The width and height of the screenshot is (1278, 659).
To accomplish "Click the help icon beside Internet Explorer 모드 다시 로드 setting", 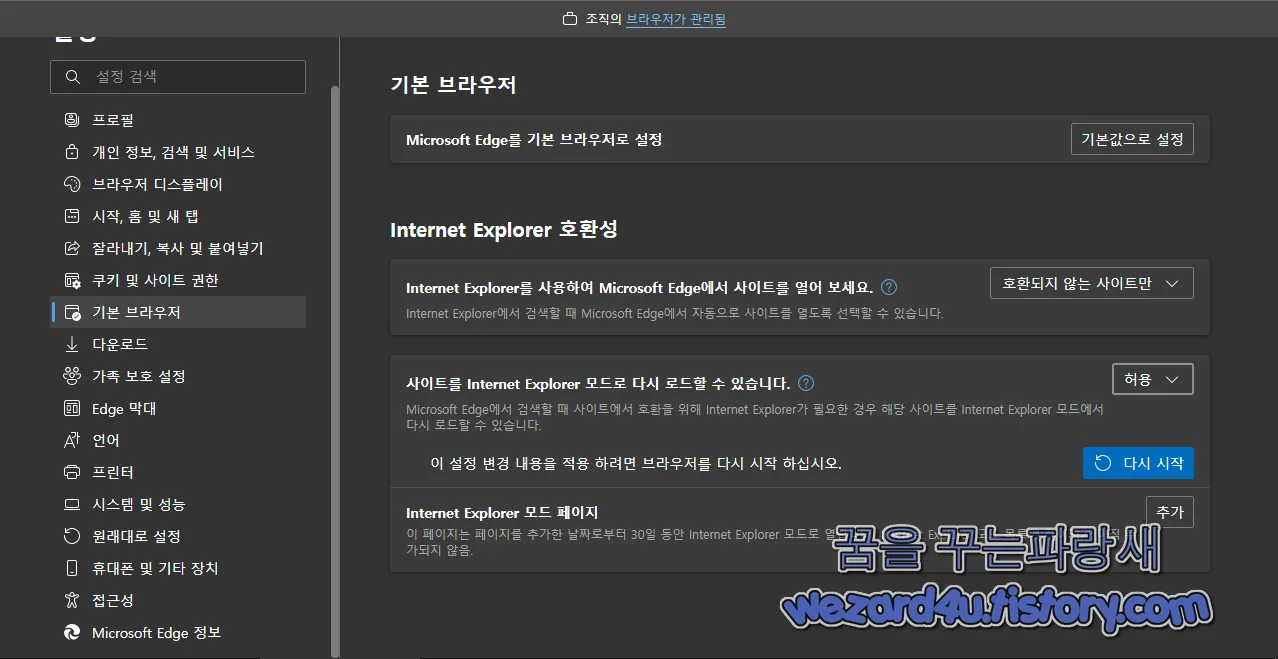I will click(x=805, y=382).
